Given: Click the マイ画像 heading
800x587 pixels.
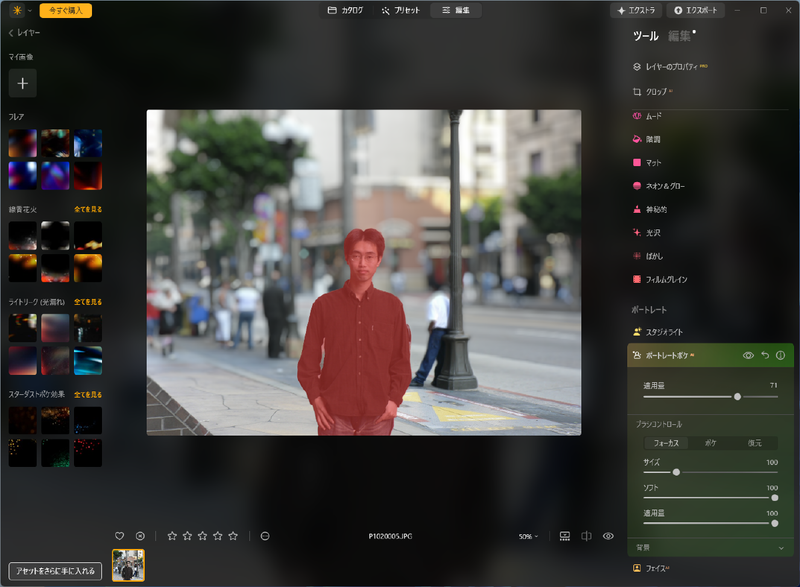Looking at the screenshot, I should 21,57.
